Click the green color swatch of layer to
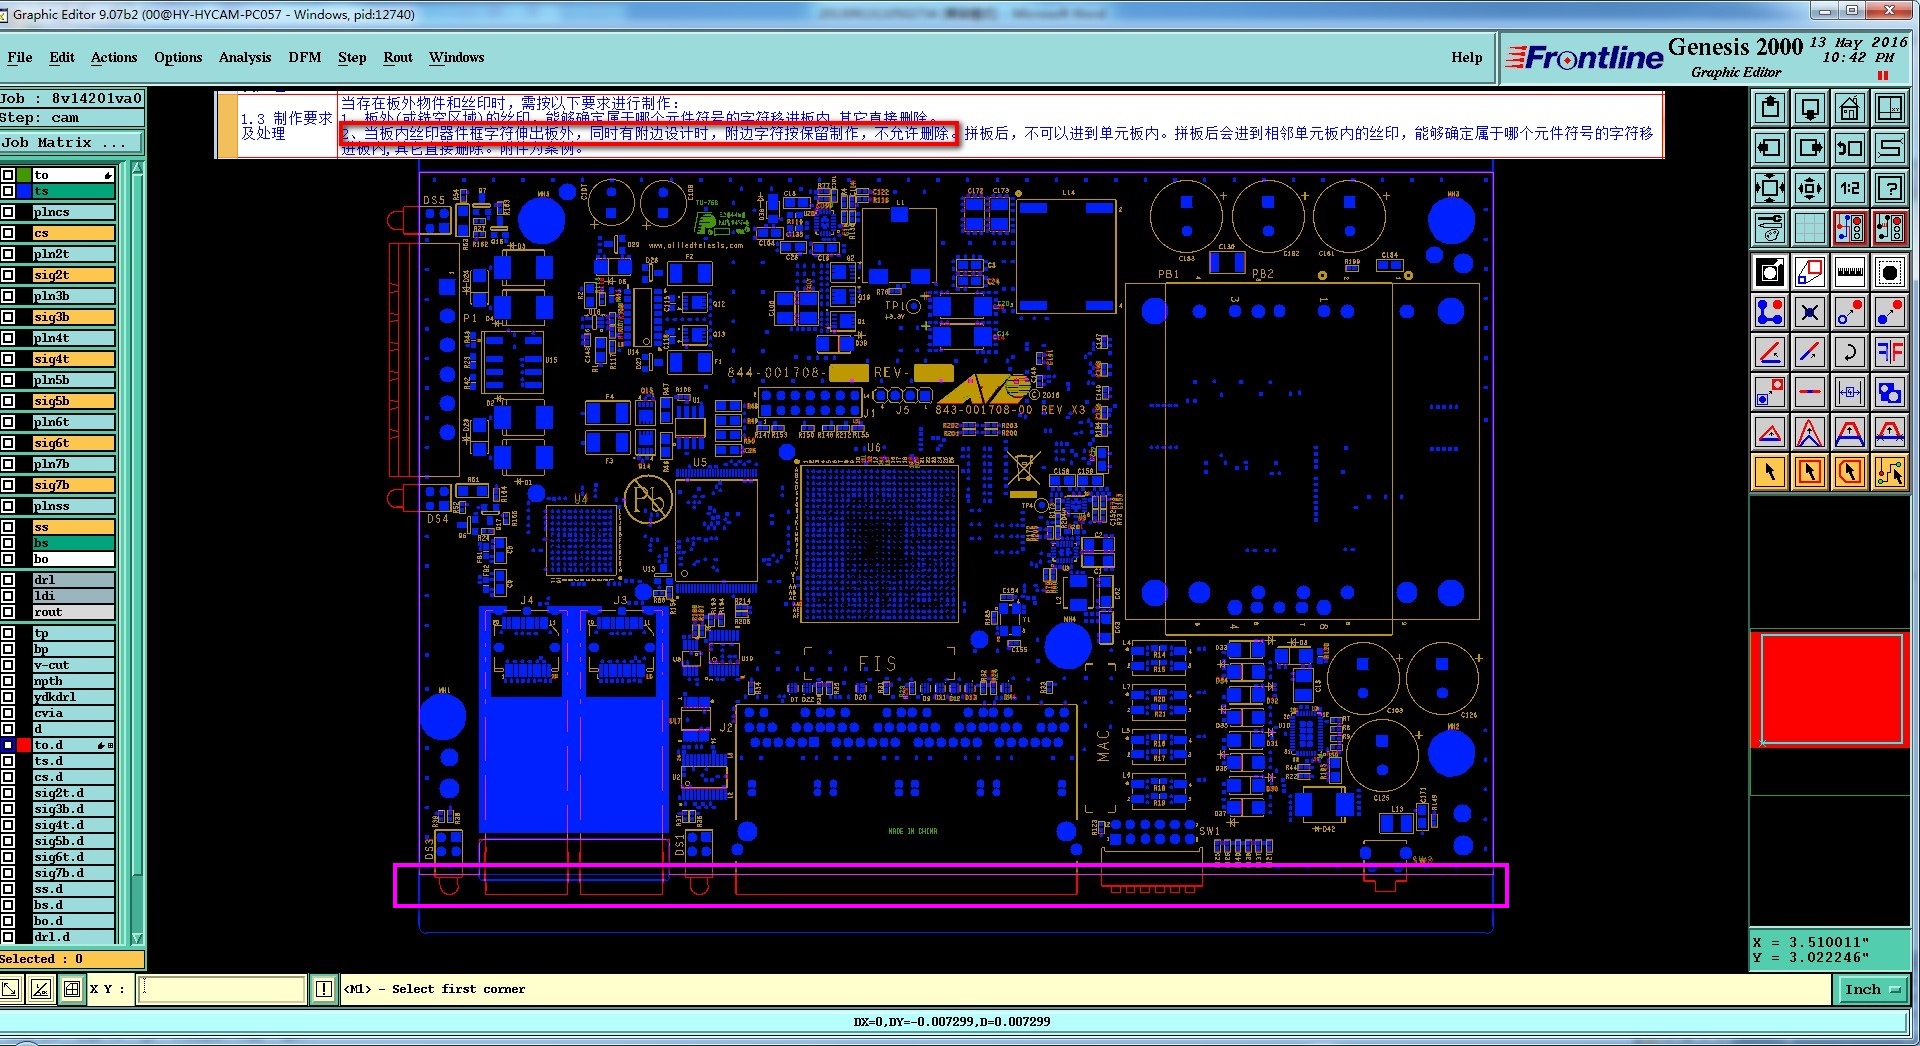The height and width of the screenshot is (1046, 1920). tap(24, 175)
